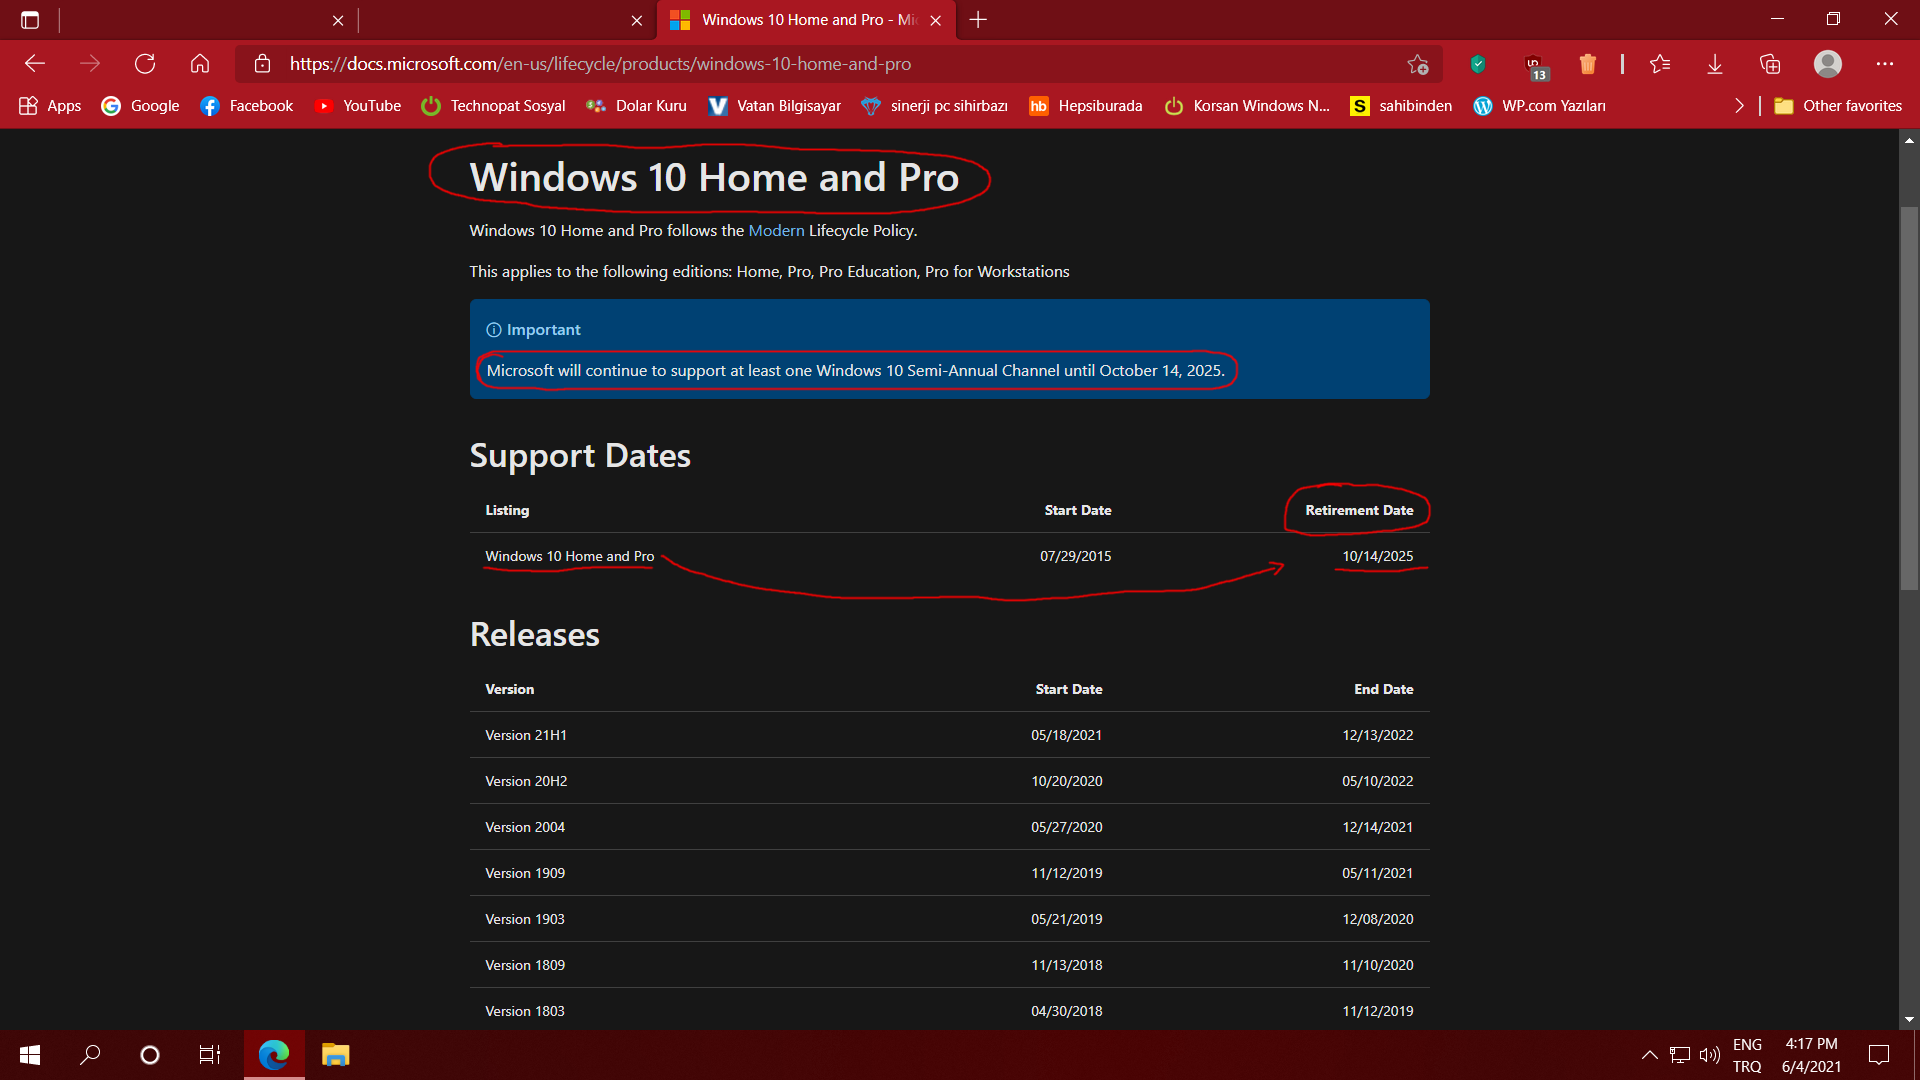Open a new tab with plus button
Screen dimensions: 1920x1080
coord(978,20)
